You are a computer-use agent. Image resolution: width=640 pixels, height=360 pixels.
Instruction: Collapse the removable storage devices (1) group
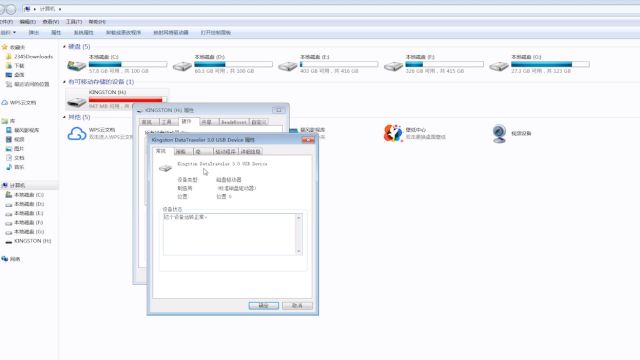pos(64,82)
